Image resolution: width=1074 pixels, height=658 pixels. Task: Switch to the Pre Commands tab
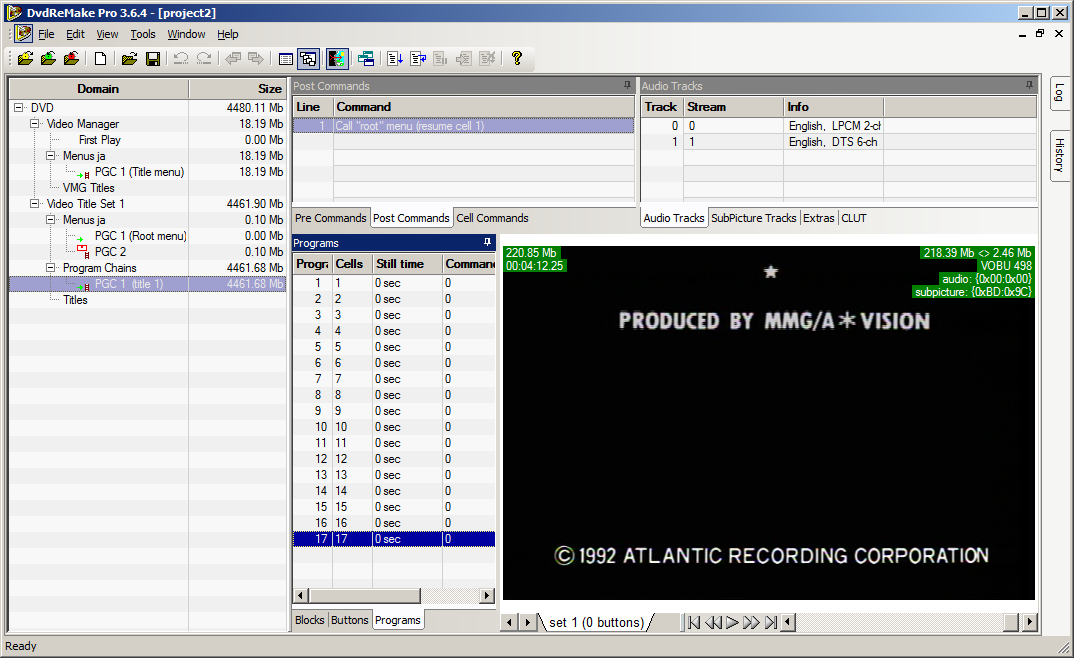tap(331, 218)
